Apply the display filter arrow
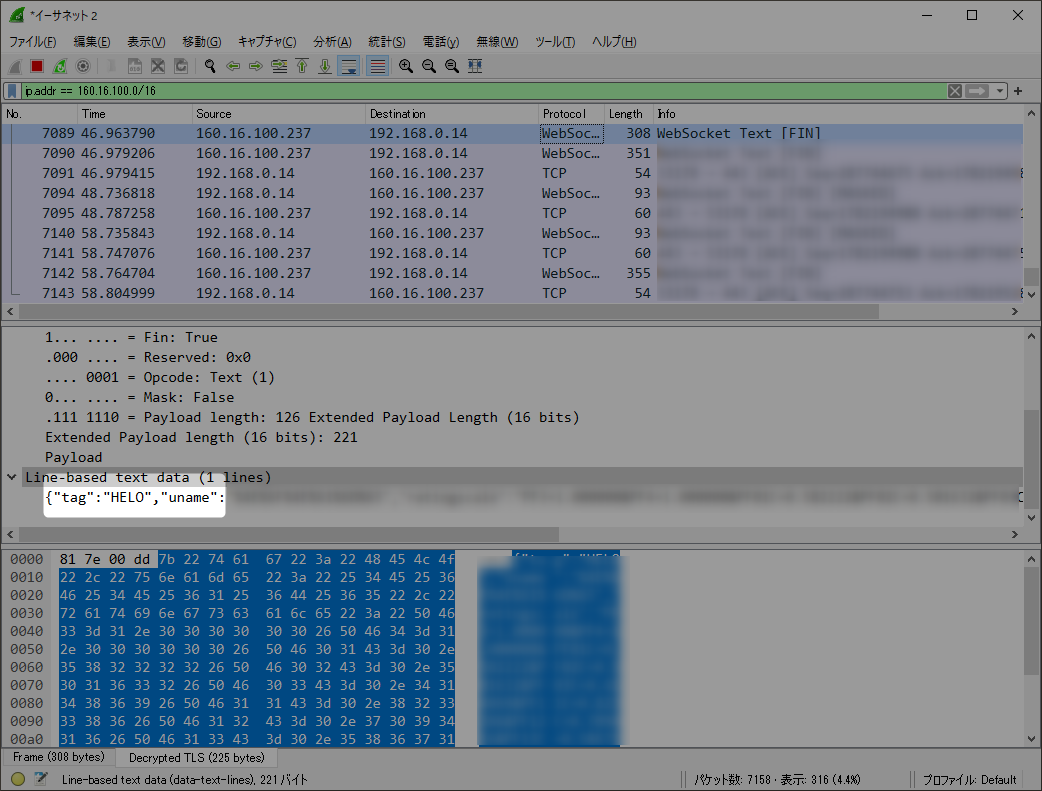1042x791 pixels. tap(977, 90)
